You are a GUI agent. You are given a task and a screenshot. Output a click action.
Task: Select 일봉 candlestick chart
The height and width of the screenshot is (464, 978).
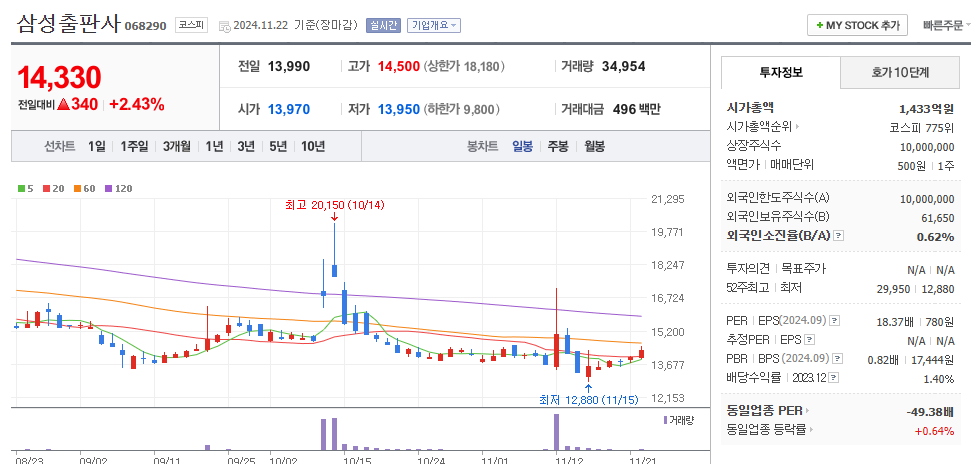[522, 147]
